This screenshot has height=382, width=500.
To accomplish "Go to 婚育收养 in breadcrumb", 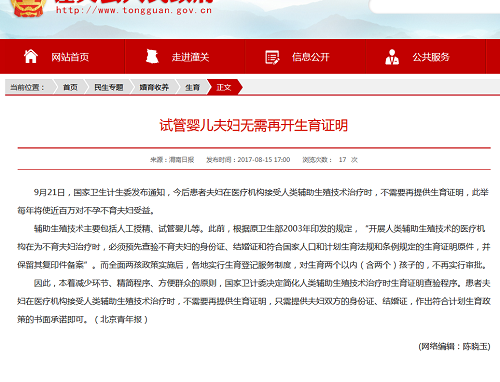I will [154, 87].
